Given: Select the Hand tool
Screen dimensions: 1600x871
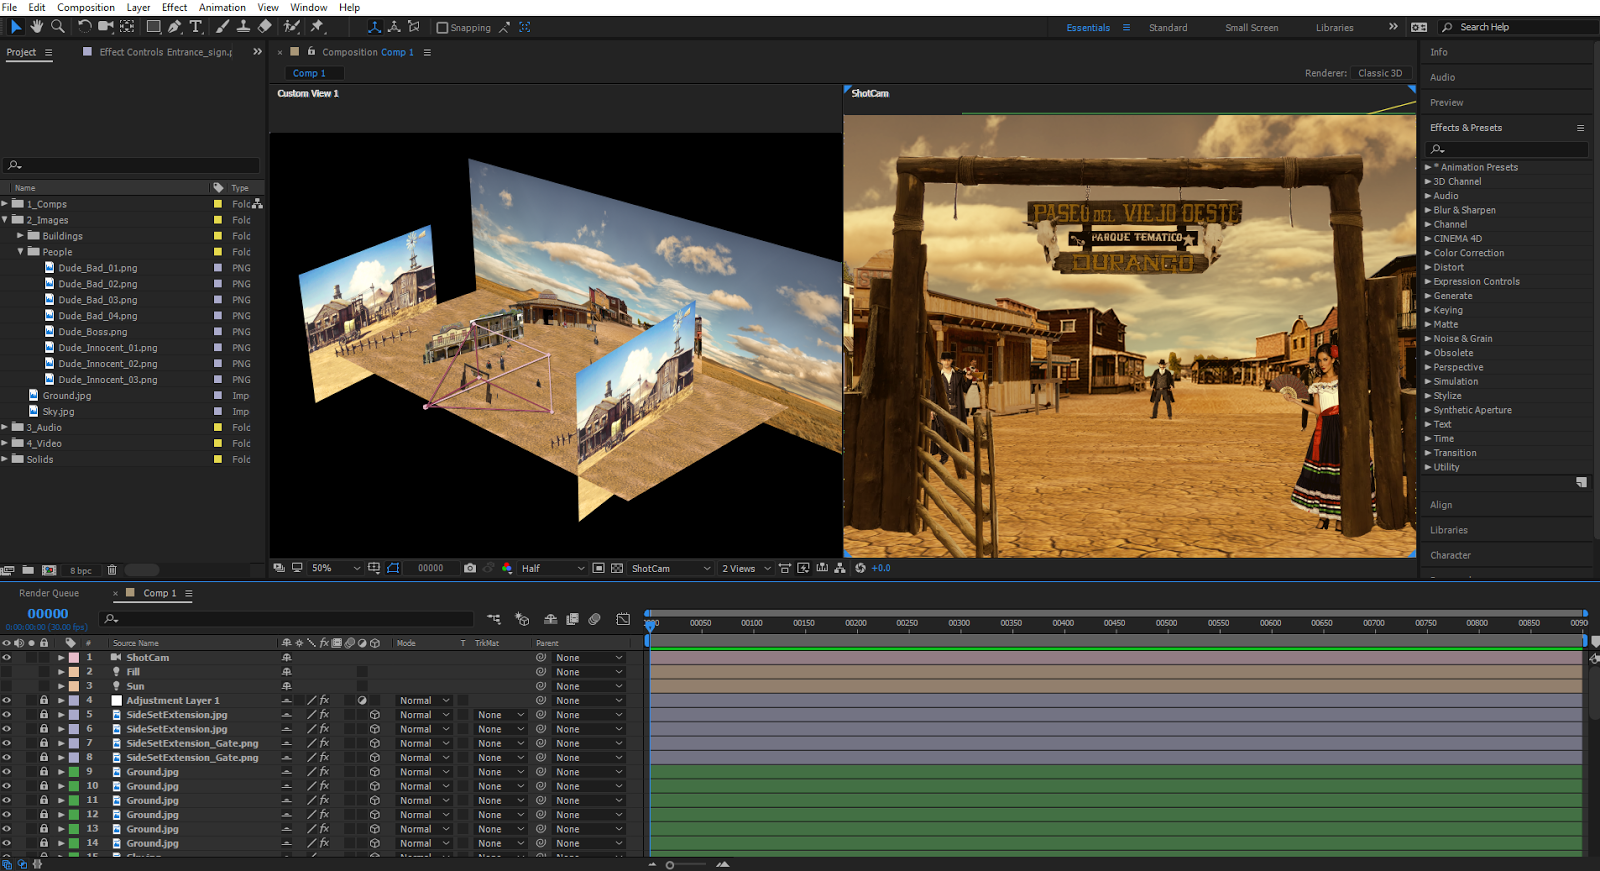Looking at the screenshot, I should (37, 27).
